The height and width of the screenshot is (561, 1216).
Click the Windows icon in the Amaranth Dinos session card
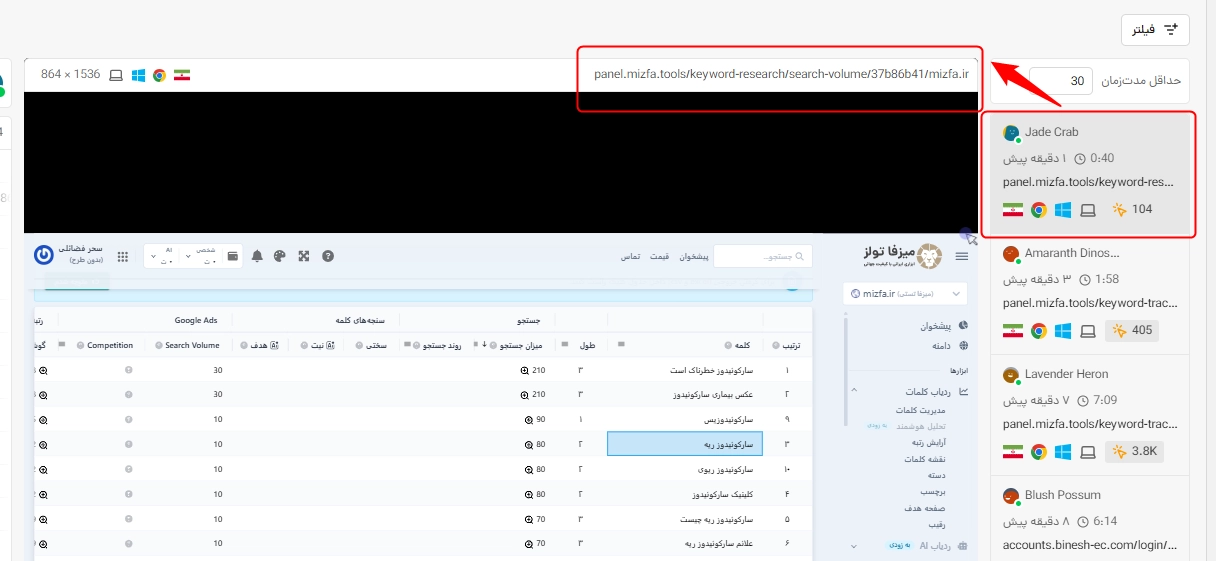(x=1063, y=331)
